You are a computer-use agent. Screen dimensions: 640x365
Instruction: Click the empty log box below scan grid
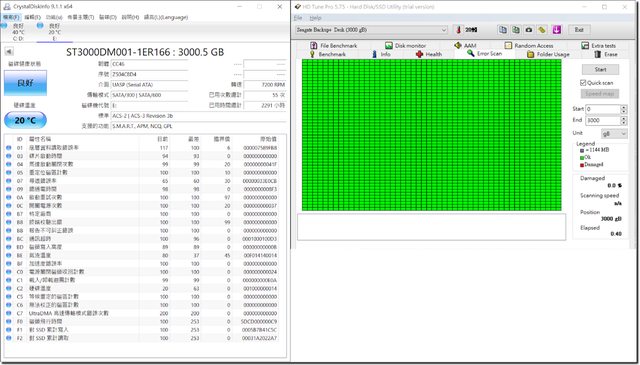(431, 227)
